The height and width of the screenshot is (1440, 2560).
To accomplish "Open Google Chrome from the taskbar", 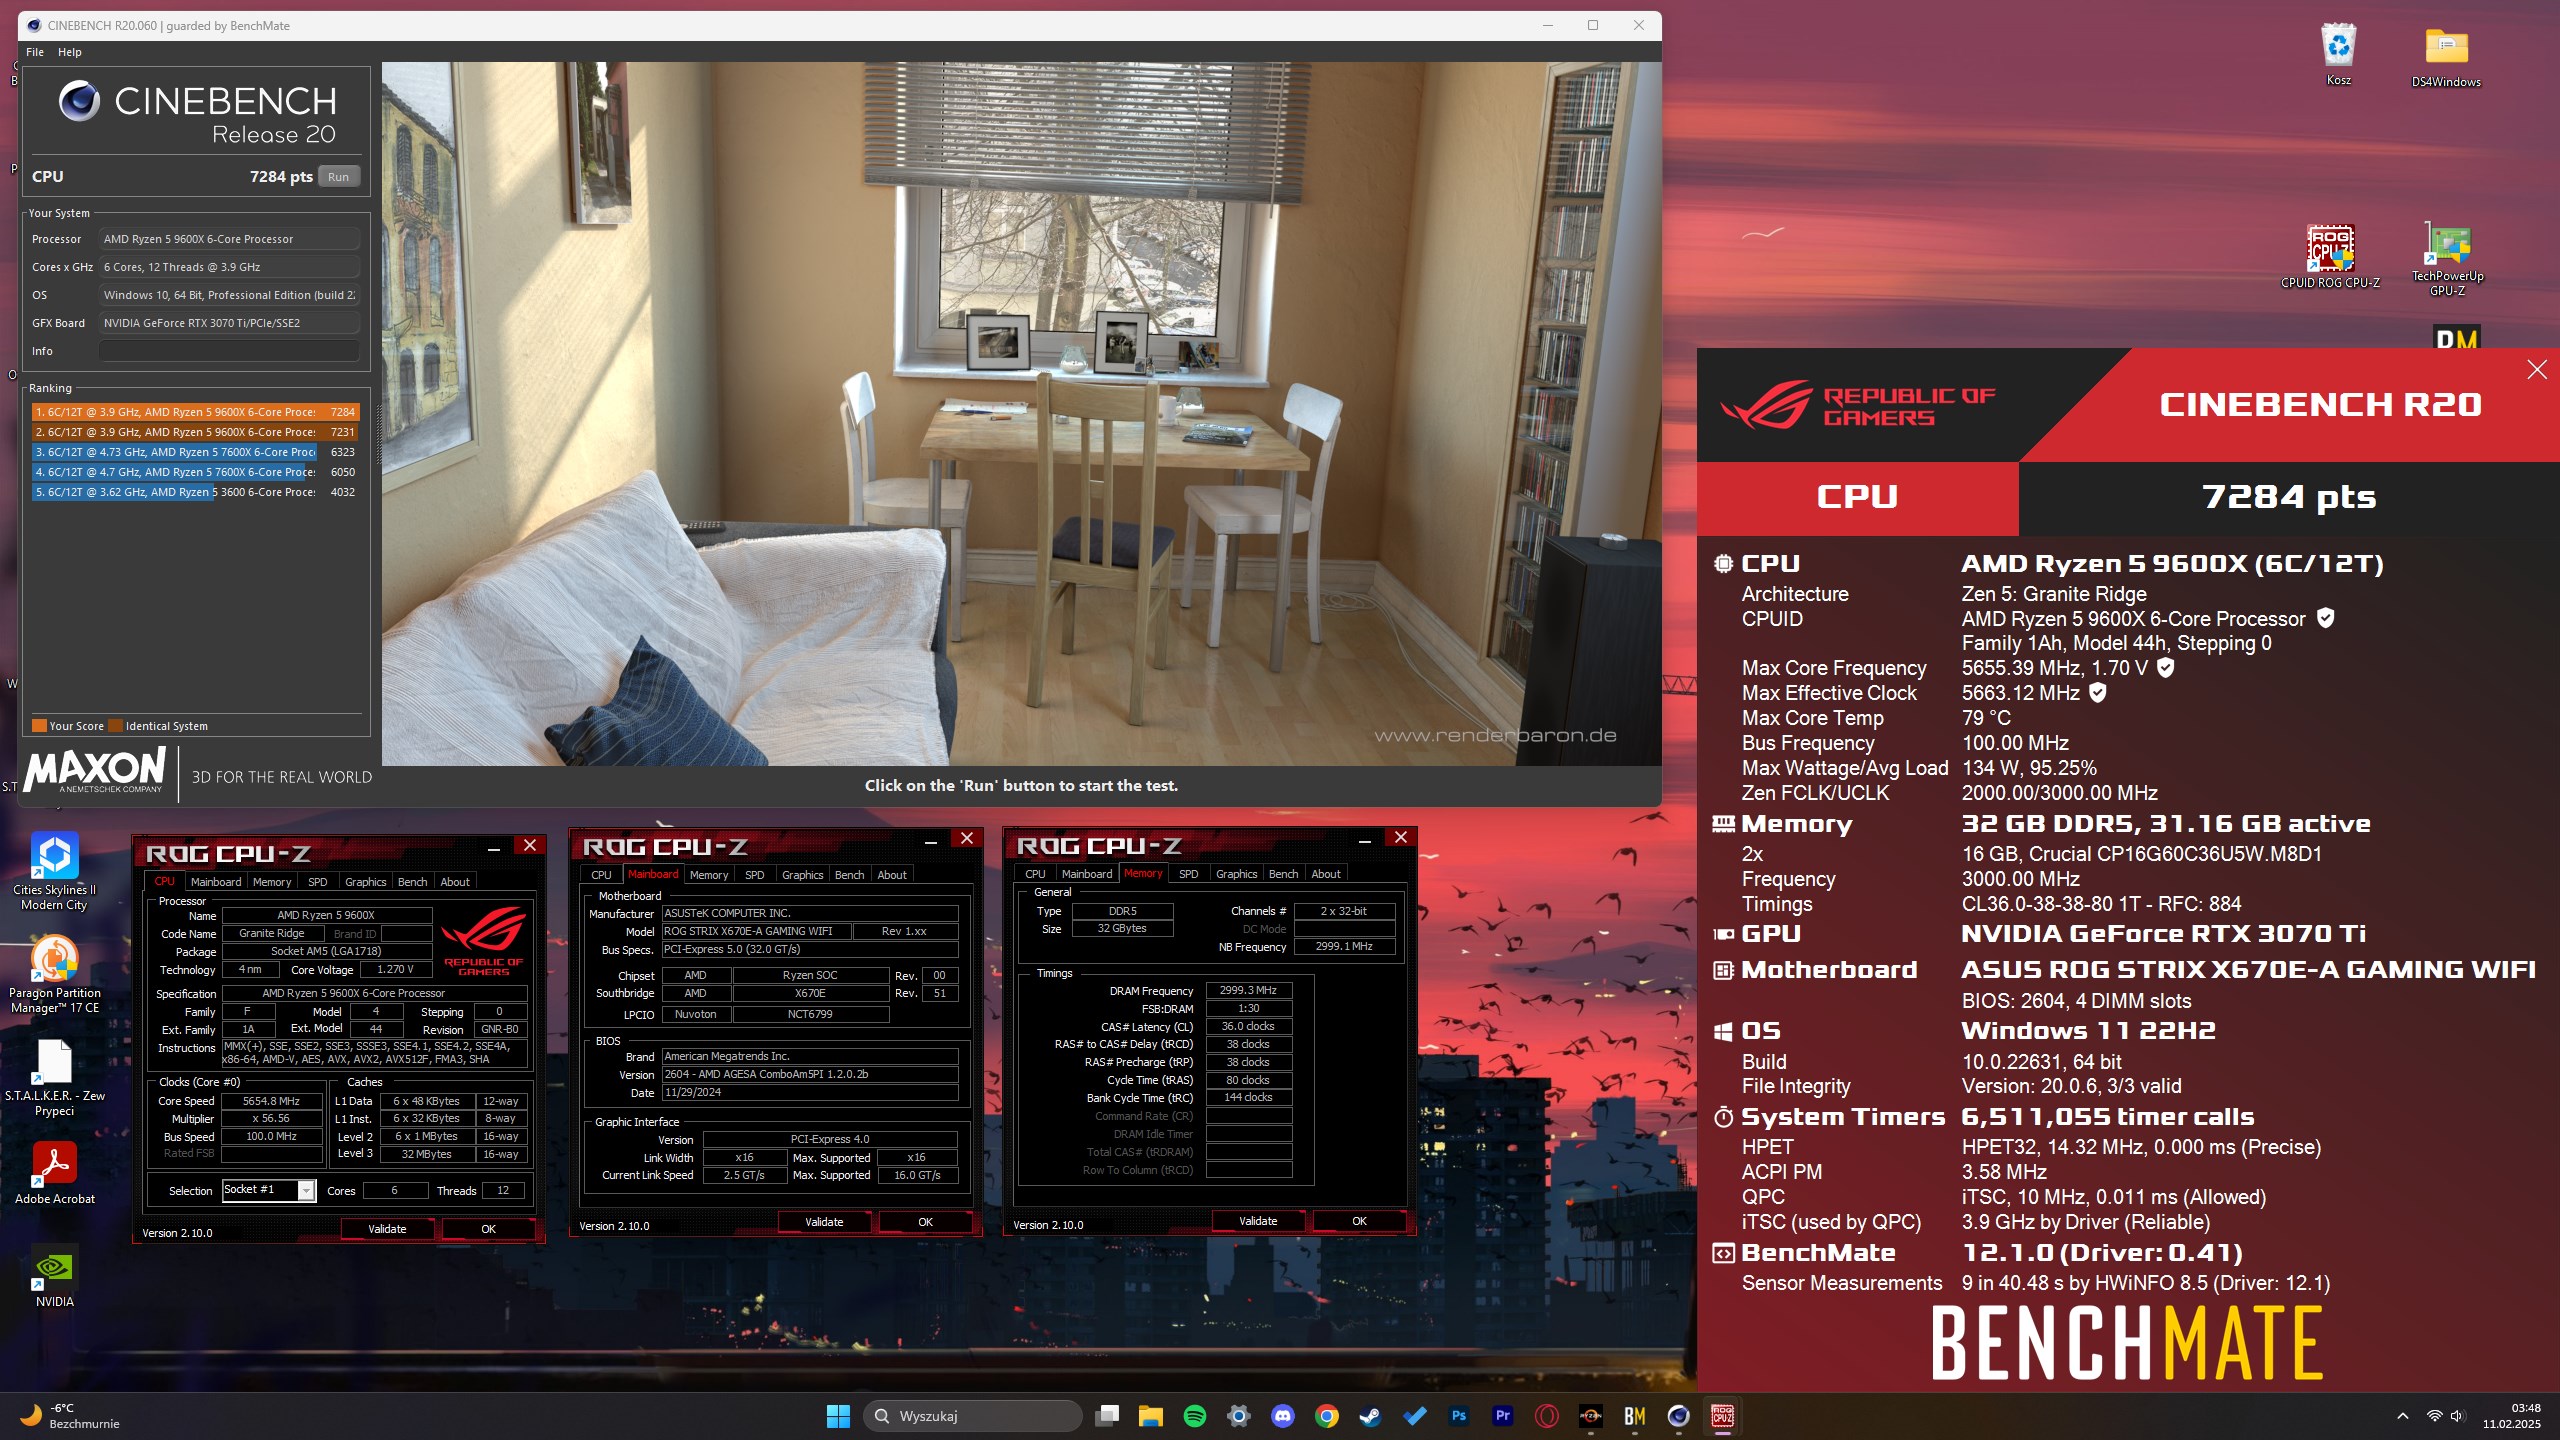I will coord(1326,1416).
